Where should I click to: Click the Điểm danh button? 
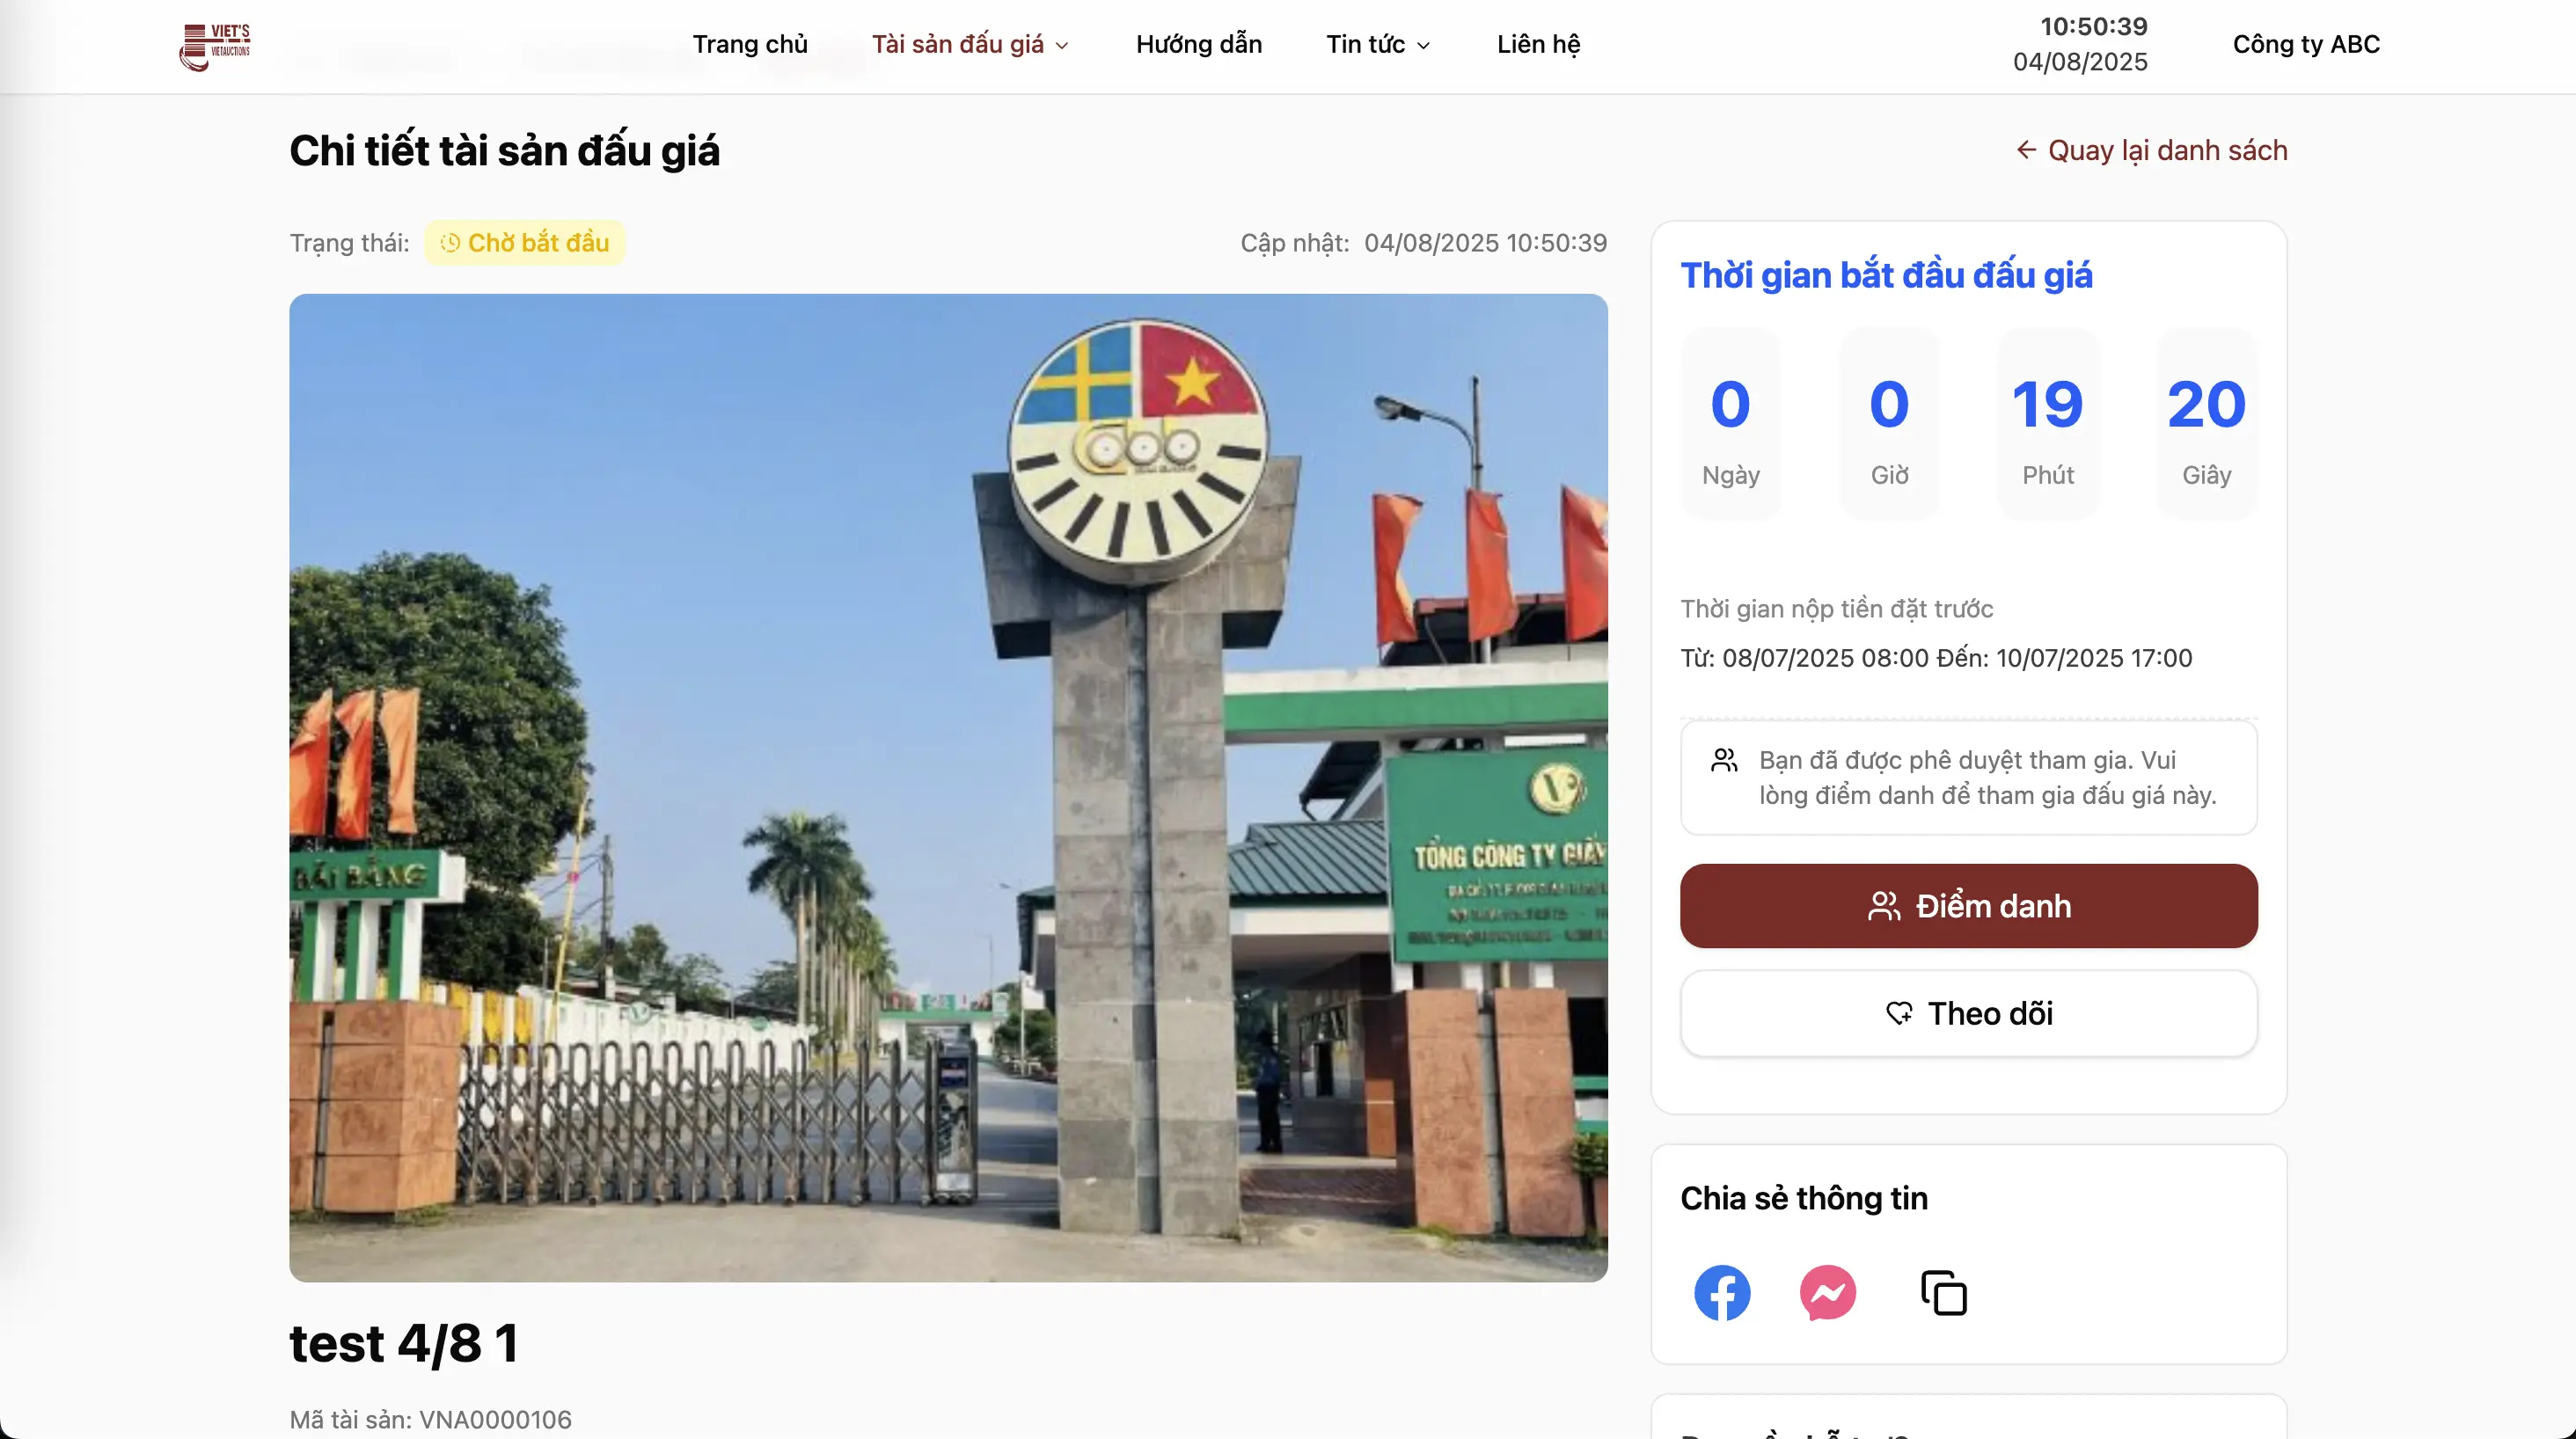coord(1968,906)
